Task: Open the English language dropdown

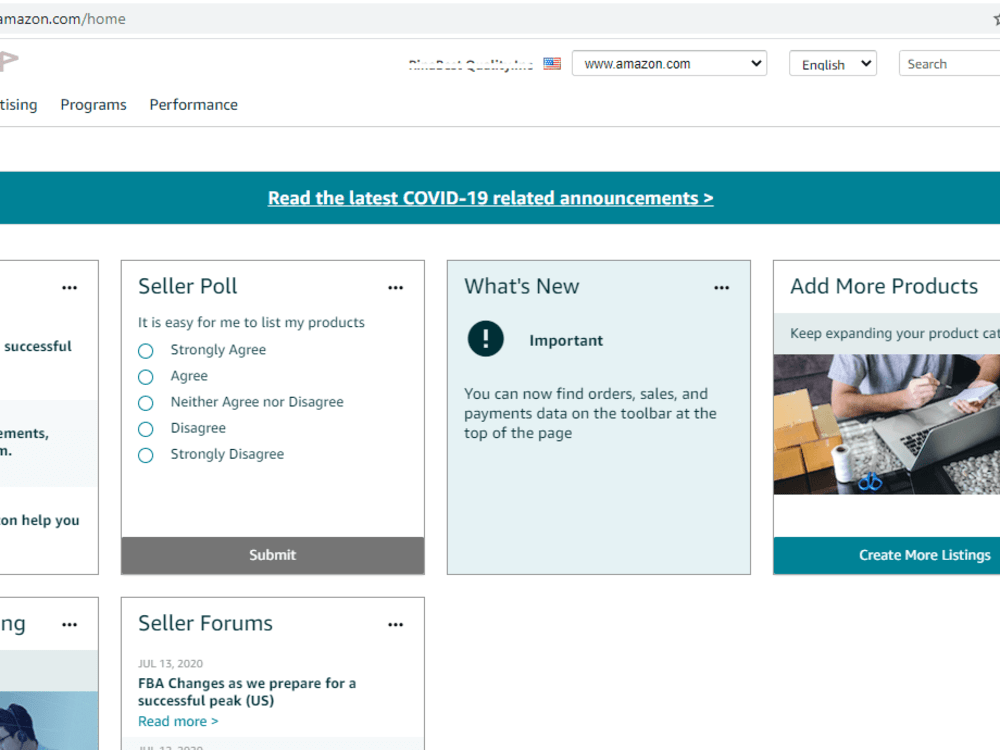Action: pyautogui.click(x=832, y=64)
